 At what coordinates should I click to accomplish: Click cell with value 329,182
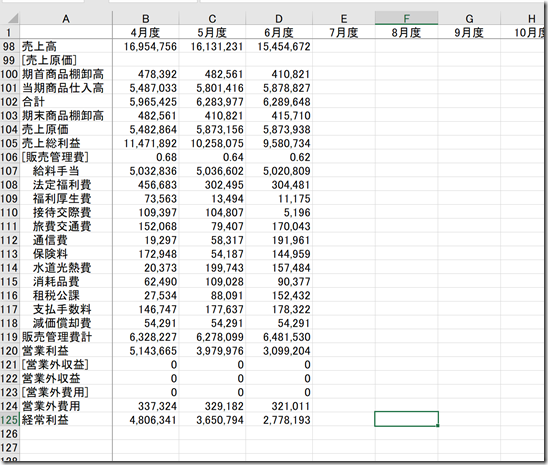[x=212, y=406]
